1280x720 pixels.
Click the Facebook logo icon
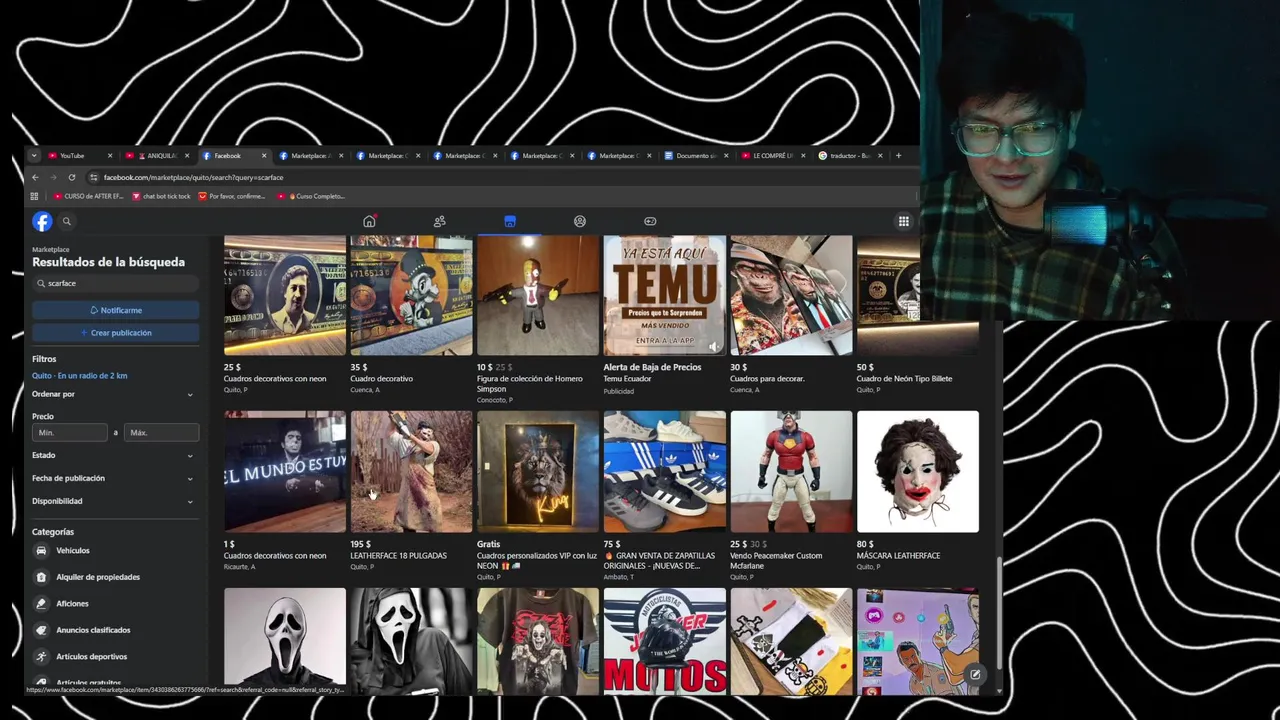coord(42,222)
